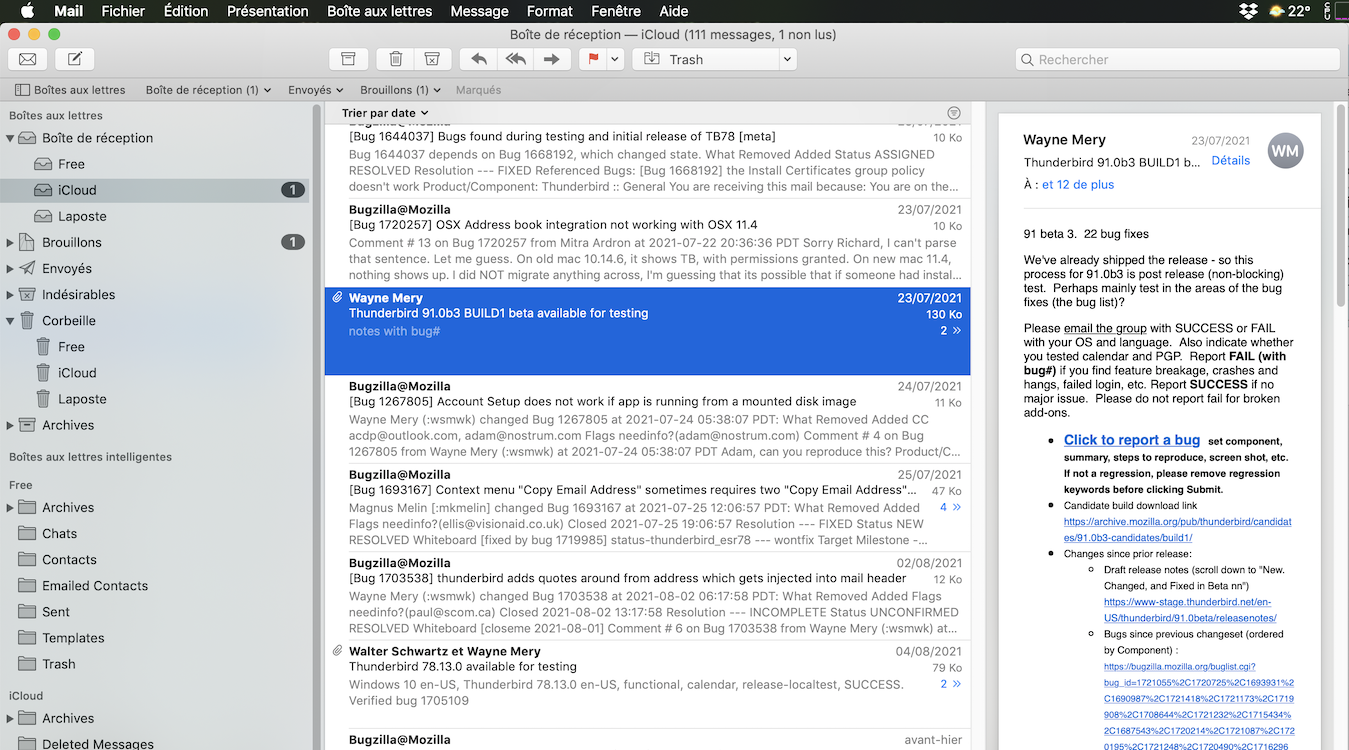Open the flag color dropdown arrow
The height and width of the screenshot is (750, 1349).
coord(615,59)
